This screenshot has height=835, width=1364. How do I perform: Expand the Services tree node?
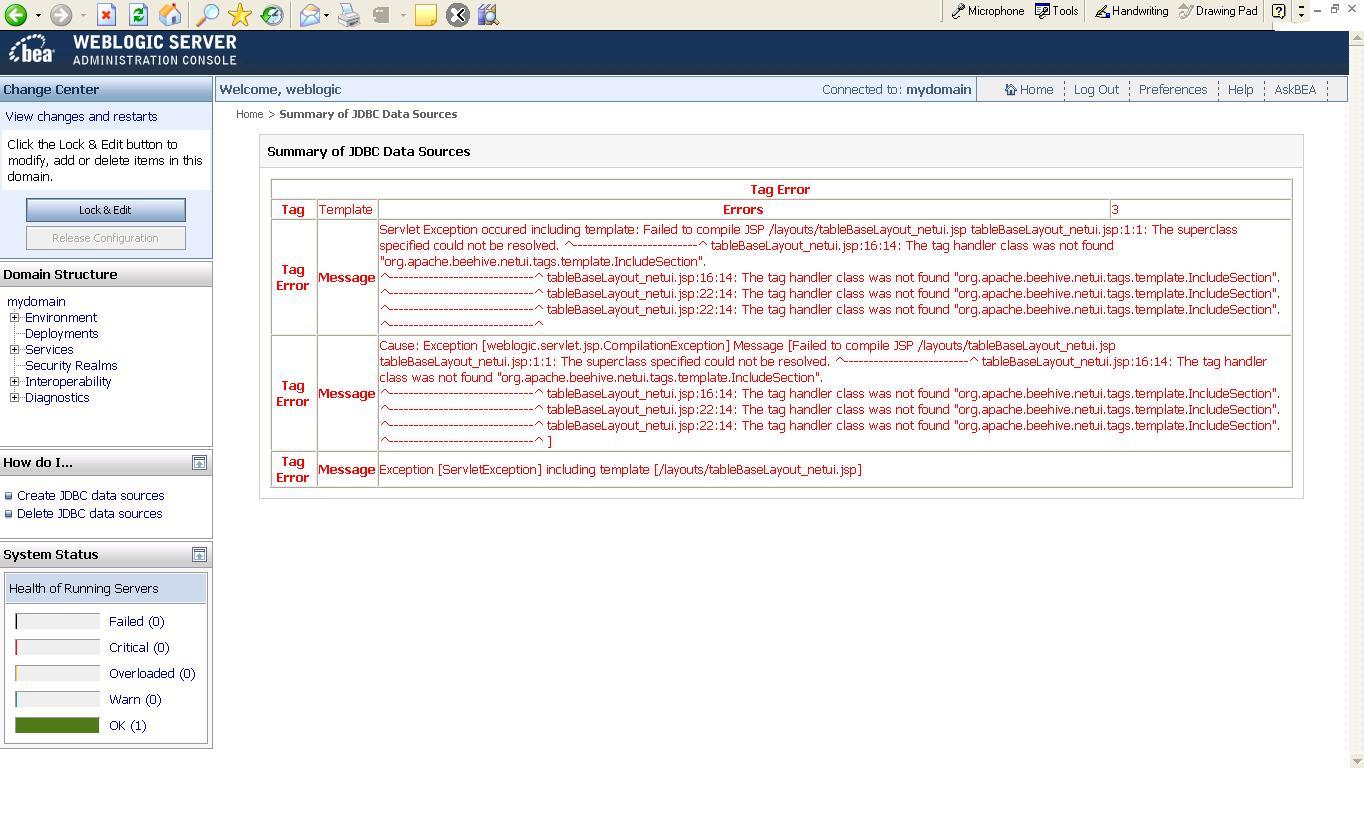pyautogui.click(x=15, y=350)
